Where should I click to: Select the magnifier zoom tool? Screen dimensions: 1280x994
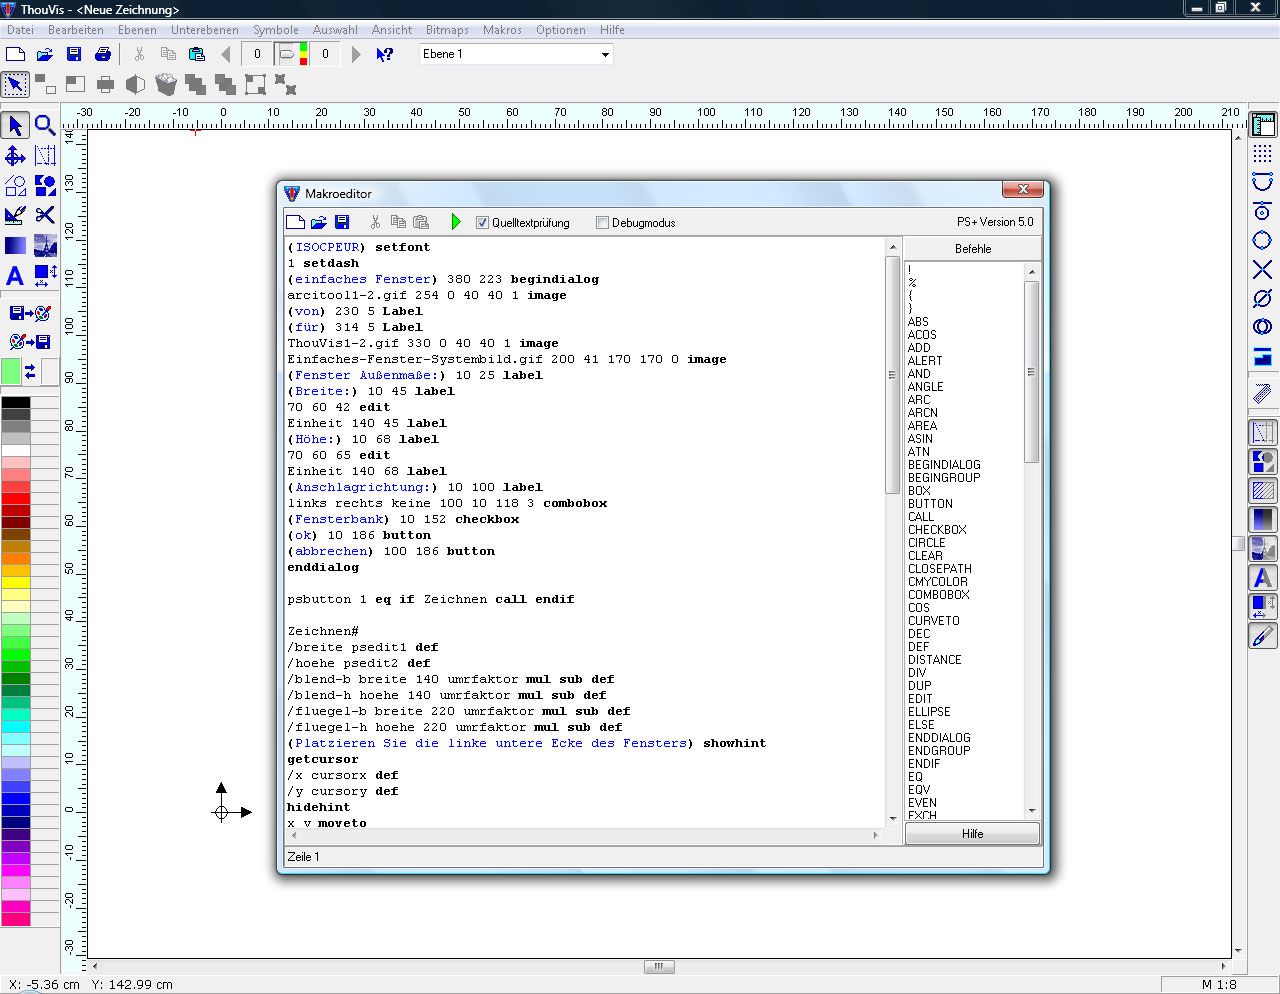pos(45,125)
